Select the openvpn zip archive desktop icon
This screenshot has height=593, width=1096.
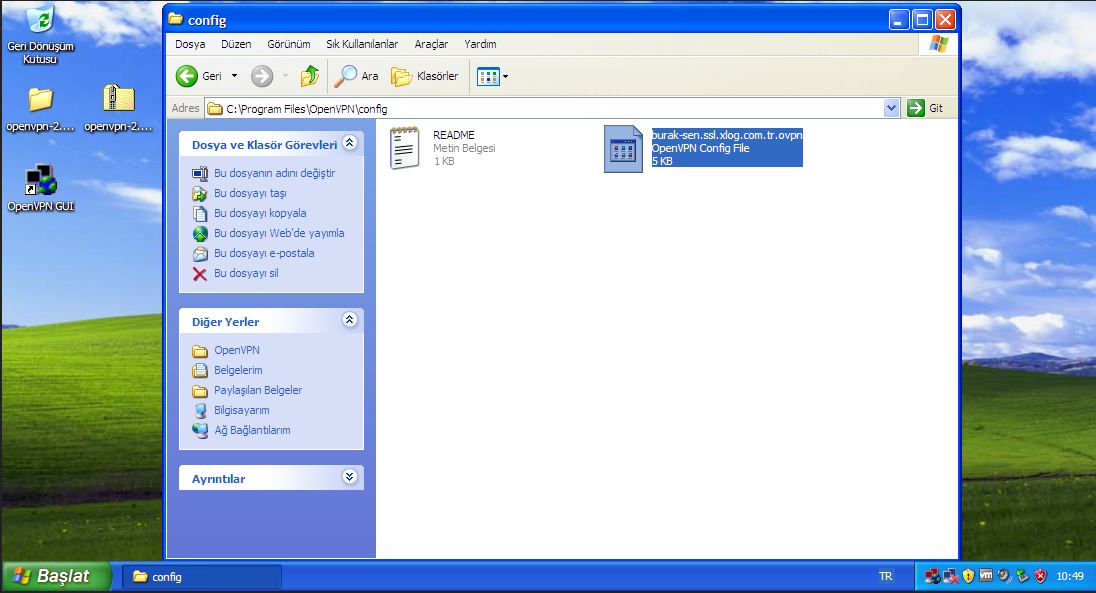click(x=118, y=108)
